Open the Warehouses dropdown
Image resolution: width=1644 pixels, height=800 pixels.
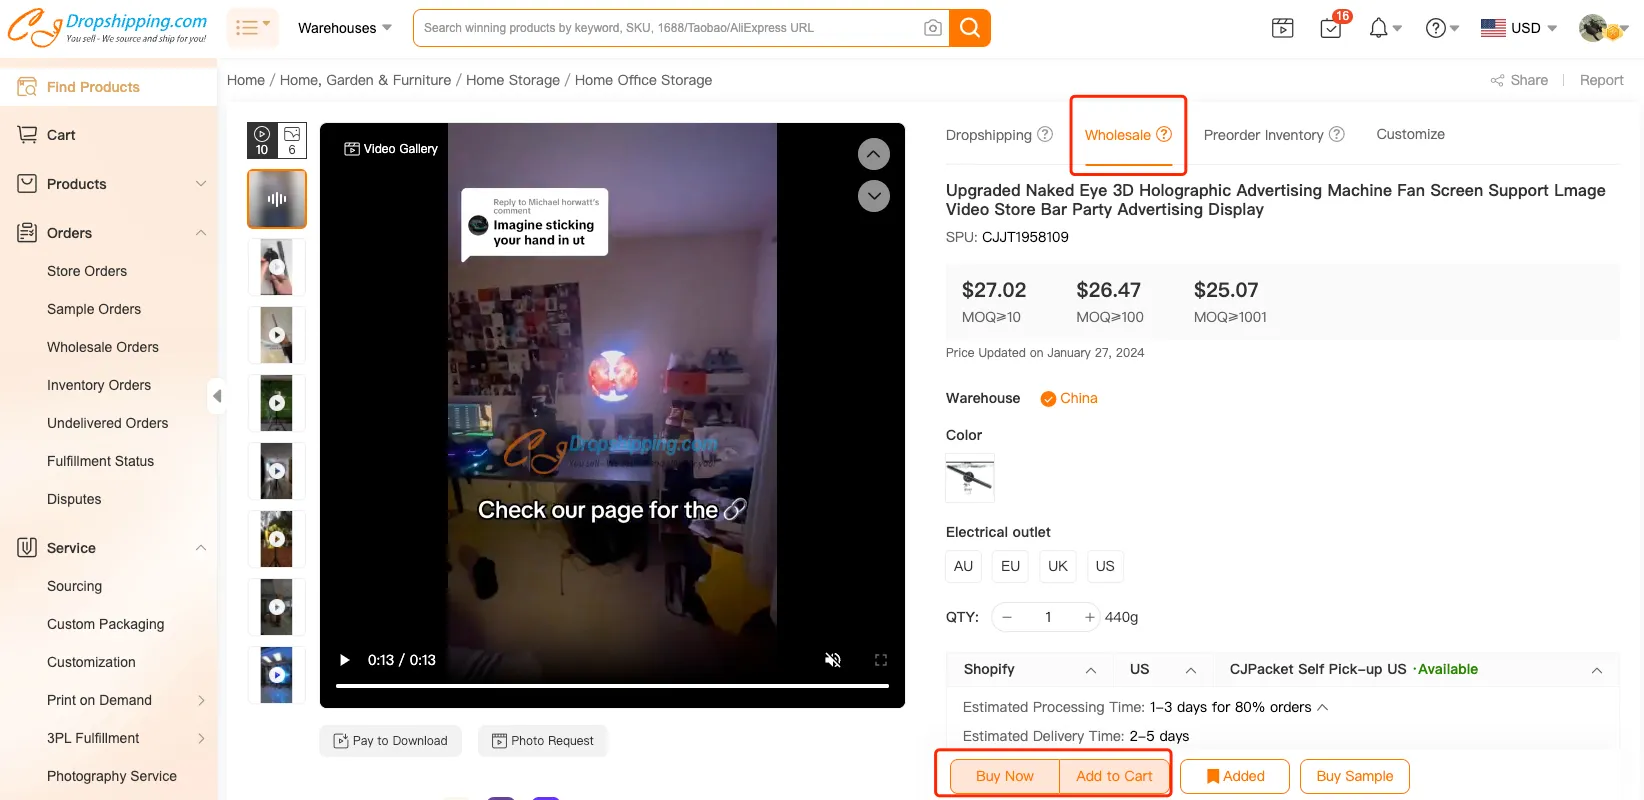[x=344, y=28]
